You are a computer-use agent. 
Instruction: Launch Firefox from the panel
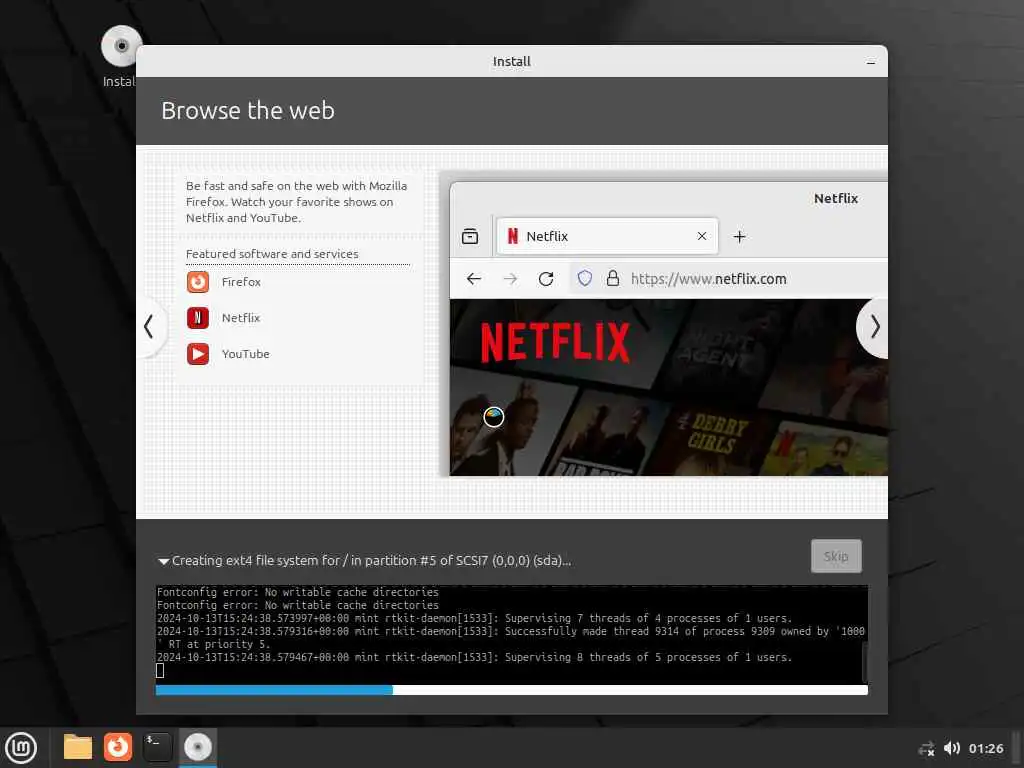click(118, 747)
